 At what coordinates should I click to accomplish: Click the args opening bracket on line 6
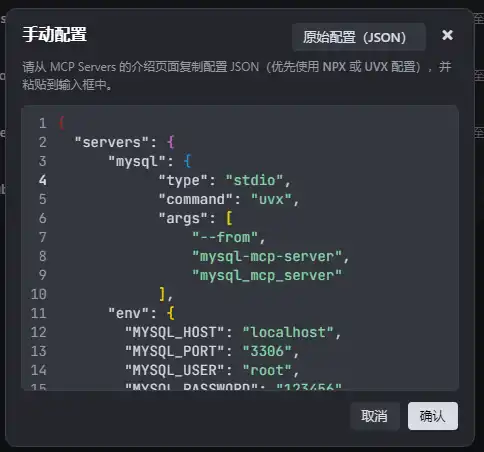tap(229, 218)
